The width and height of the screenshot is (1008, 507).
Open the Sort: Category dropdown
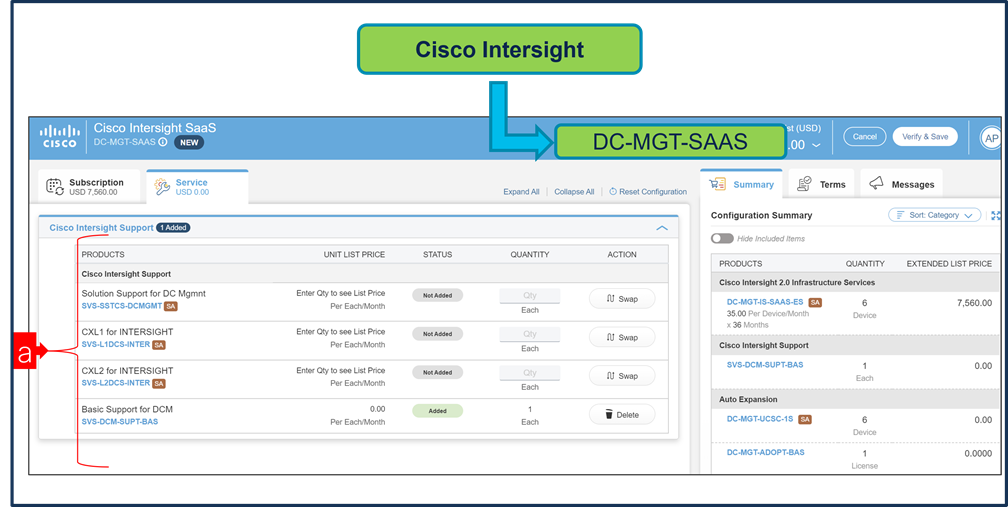point(935,215)
